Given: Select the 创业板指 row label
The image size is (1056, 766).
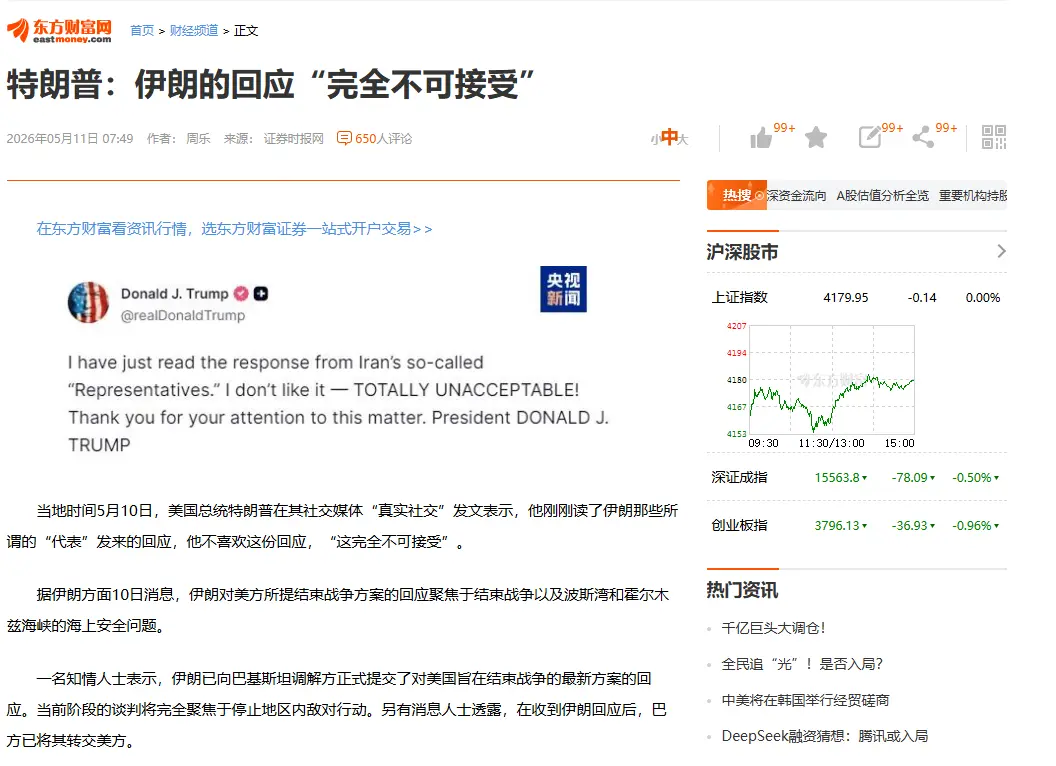Looking at the screenshot, I should 739,525.
